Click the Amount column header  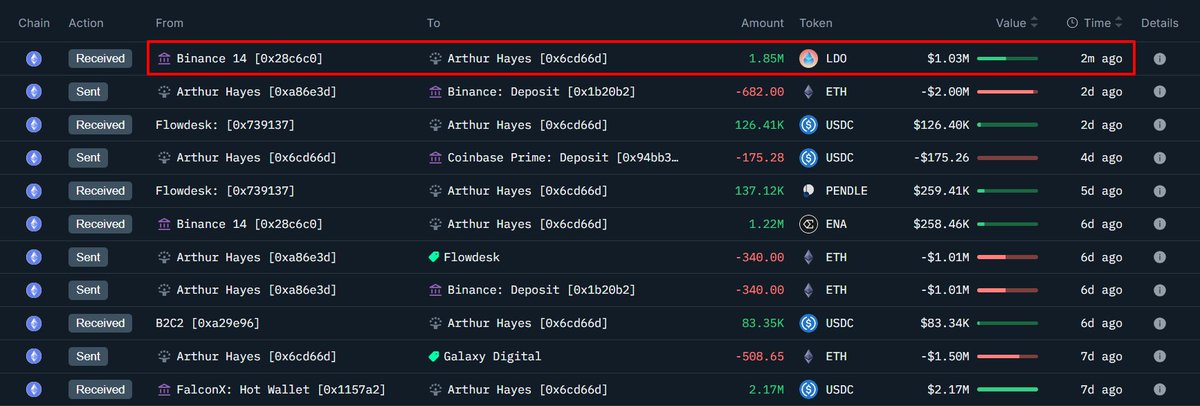tap(762, 23)
